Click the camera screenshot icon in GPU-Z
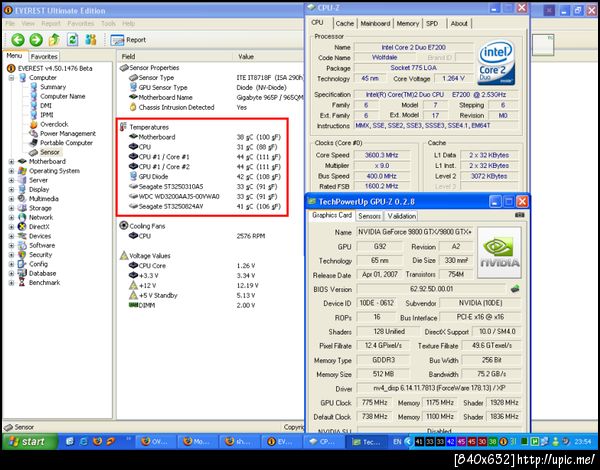Image resolution: width=600 pixels, height=470 pixels. click(519, 215)
